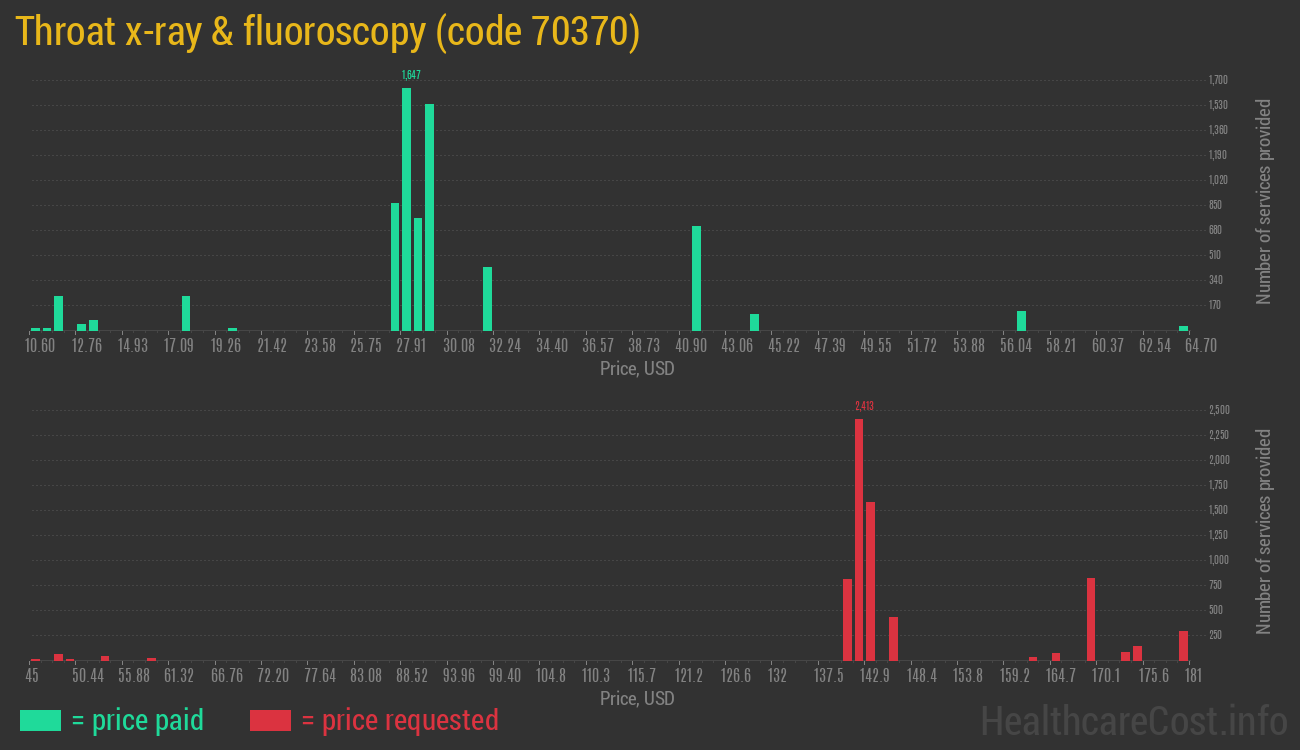Select the 27.91 tick label on the upper axis
1300x750 pixels.
coord(411,346)
